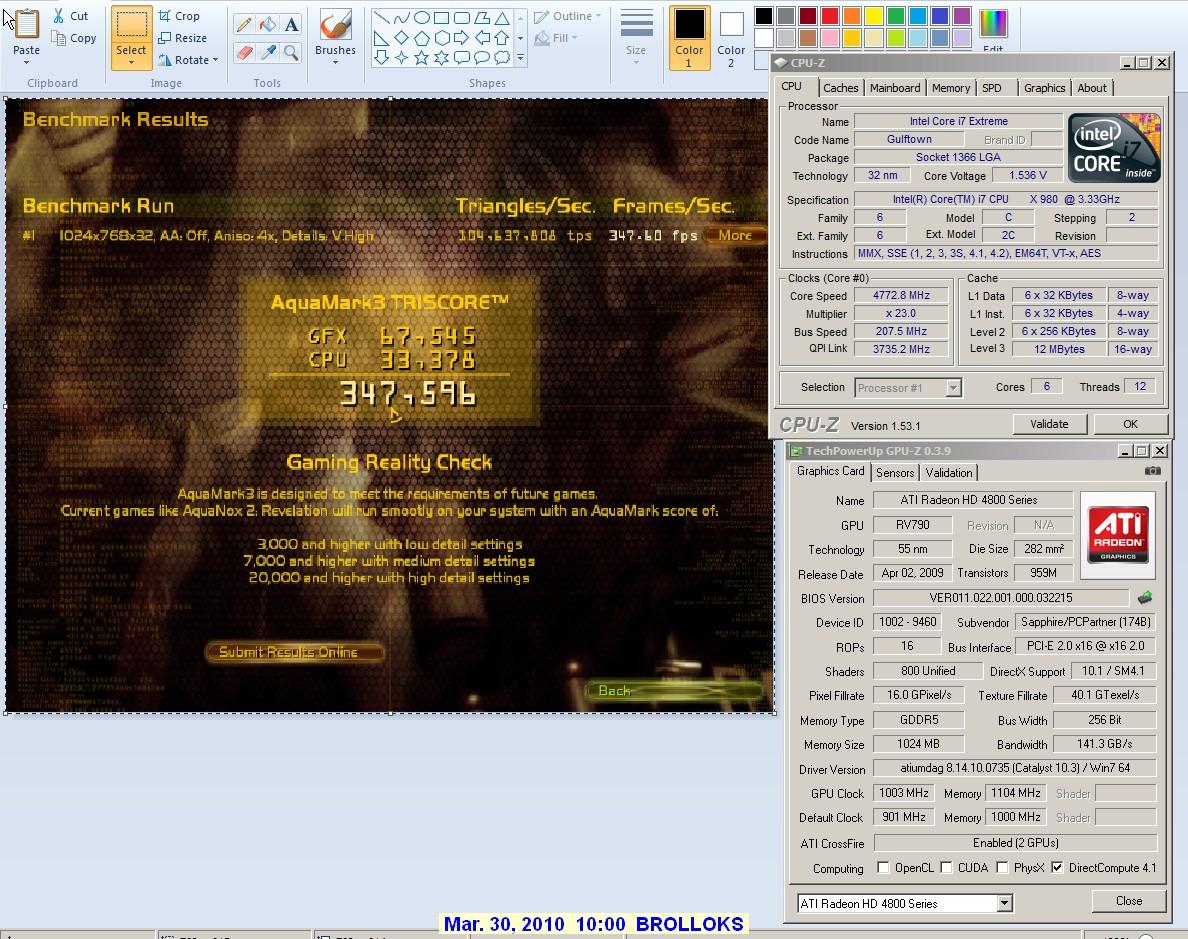Uncheck the DirectCompute 4.1 checkbox
The height and width of the screenshot is (939, 1188).
1057,867
